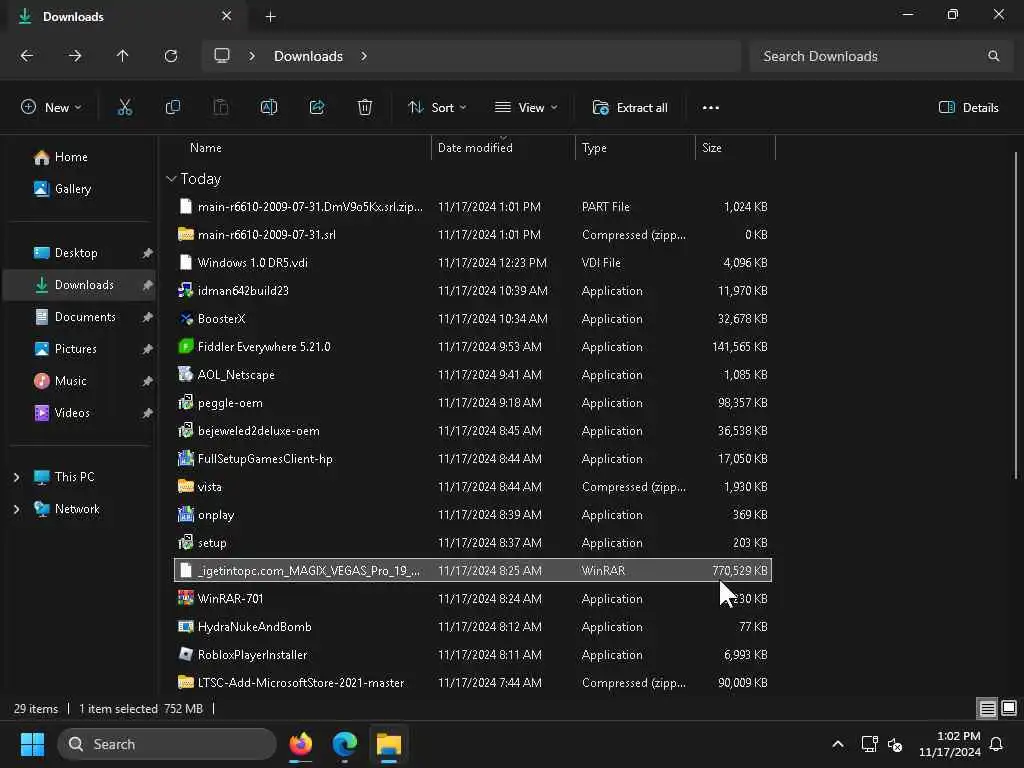1024x768 pixels.
Task: Open Home in the sidebar
Action: pos(71,157)
